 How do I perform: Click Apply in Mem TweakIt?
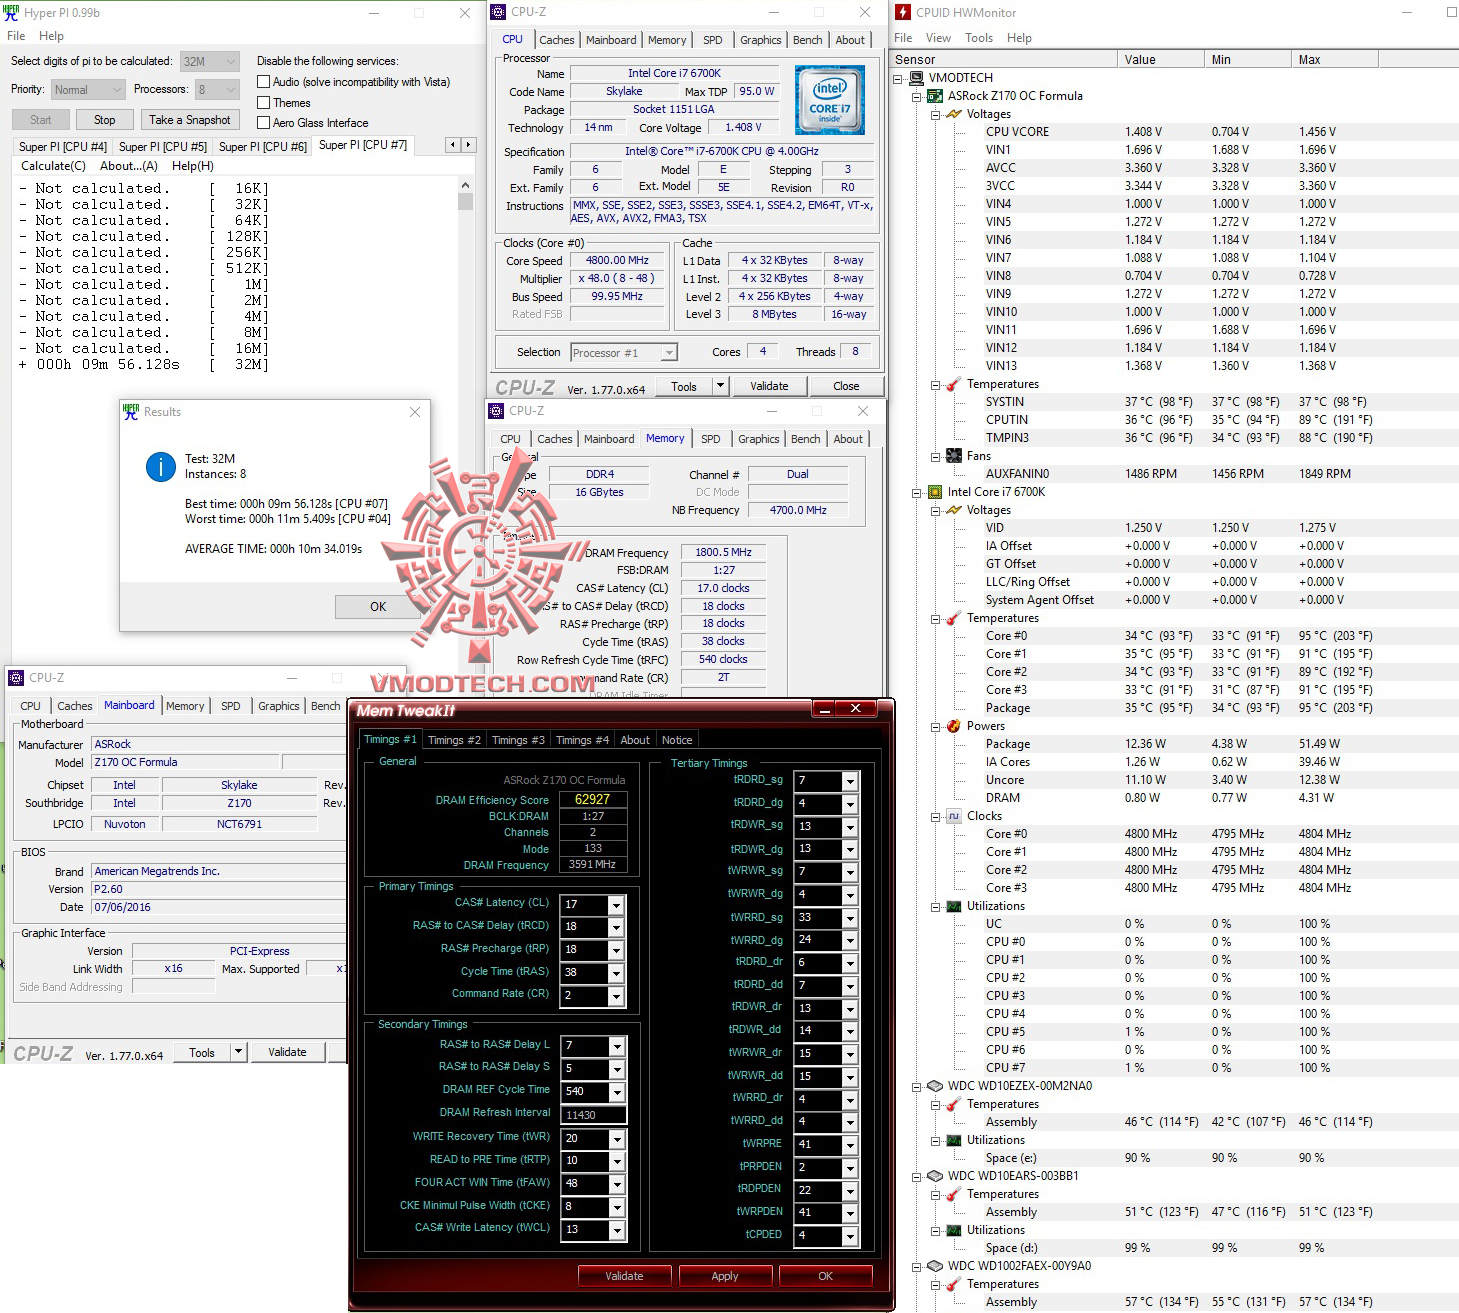pyautogui.click(x=725, y=1275)
